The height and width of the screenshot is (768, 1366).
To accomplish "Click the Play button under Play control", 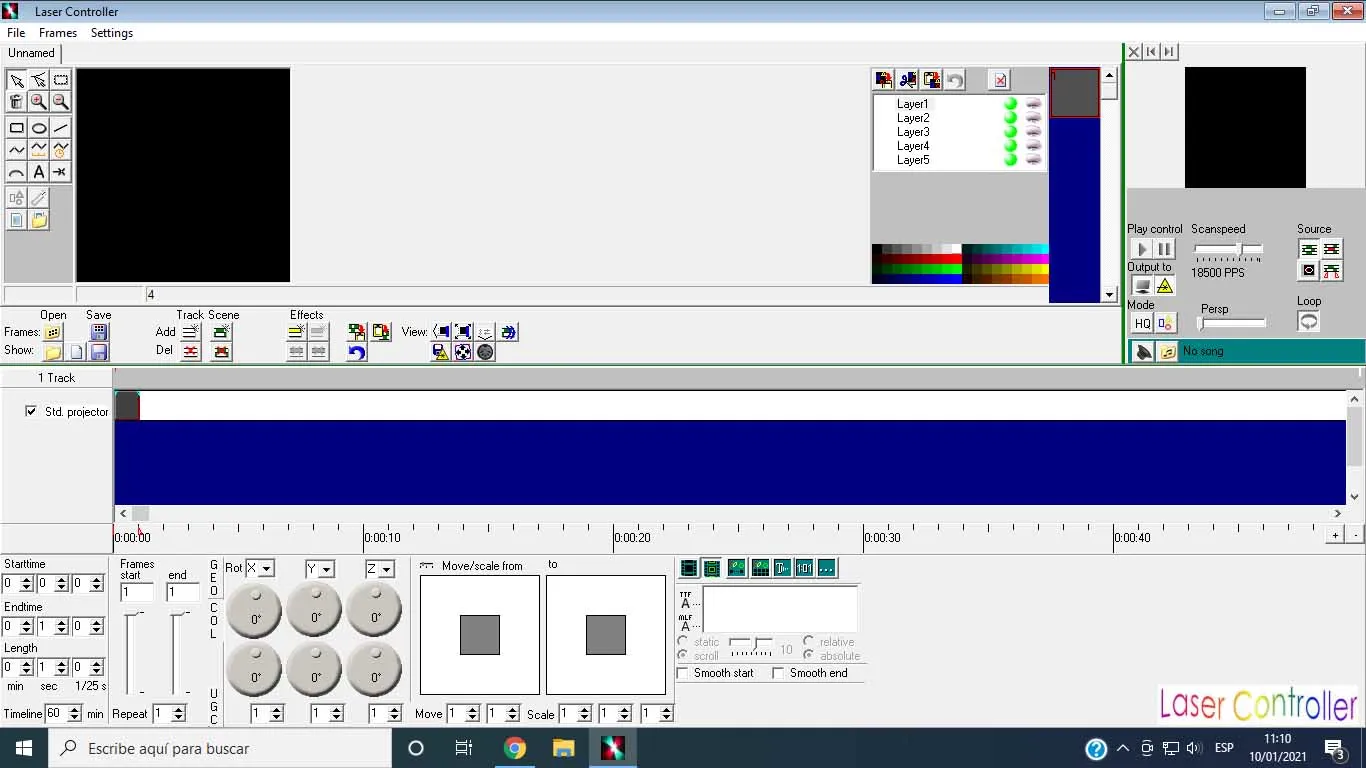I will coord(1141,249).
